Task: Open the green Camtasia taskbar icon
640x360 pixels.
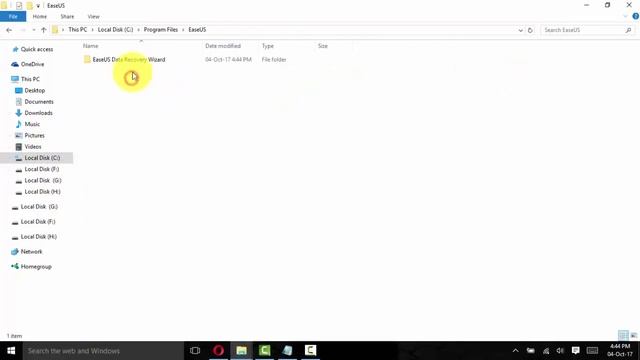Action: 264,351
